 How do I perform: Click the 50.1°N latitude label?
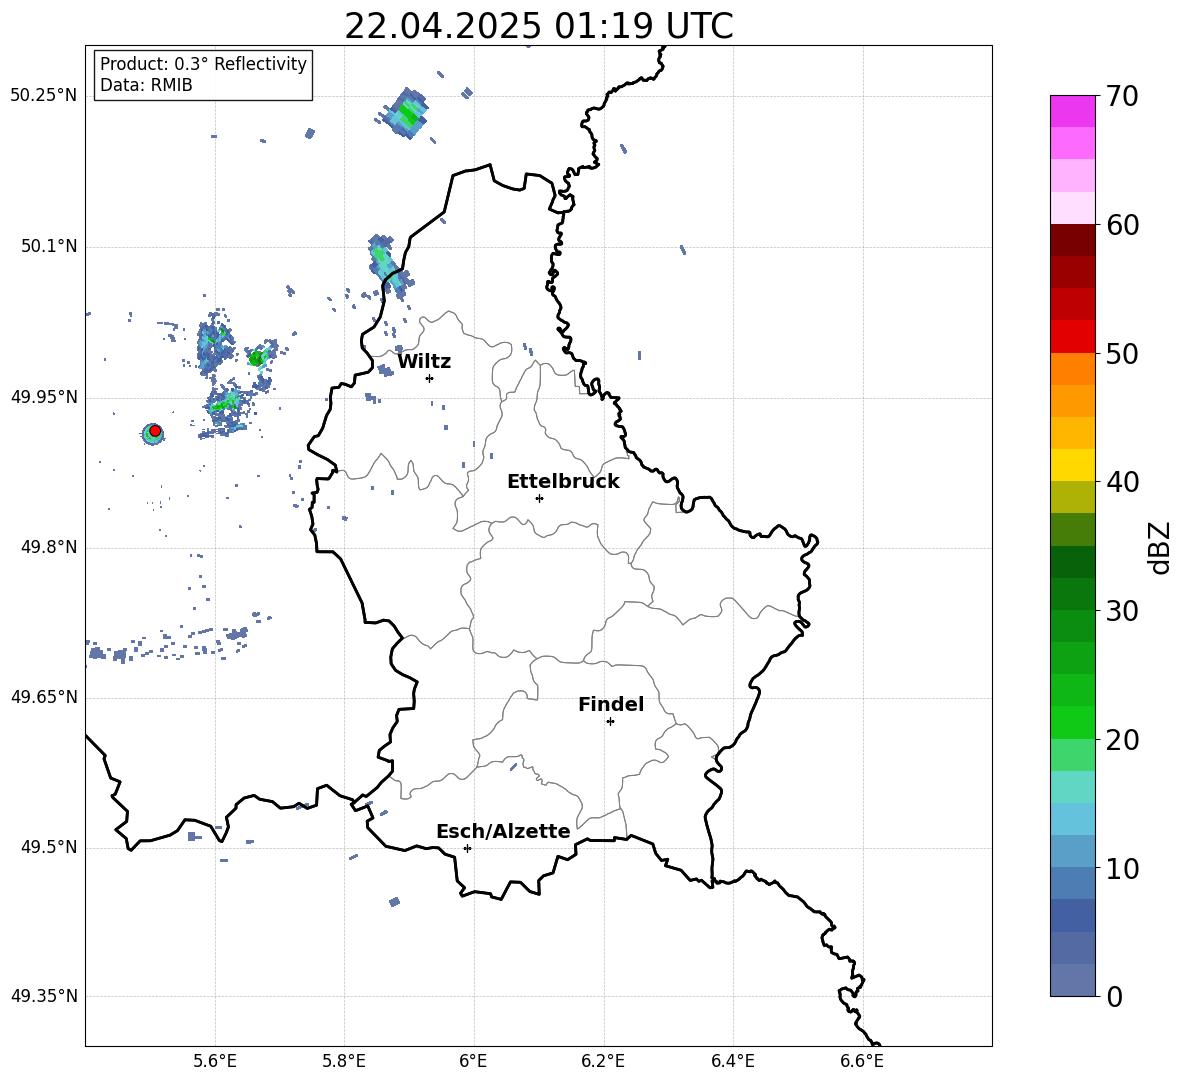point(48,247)
